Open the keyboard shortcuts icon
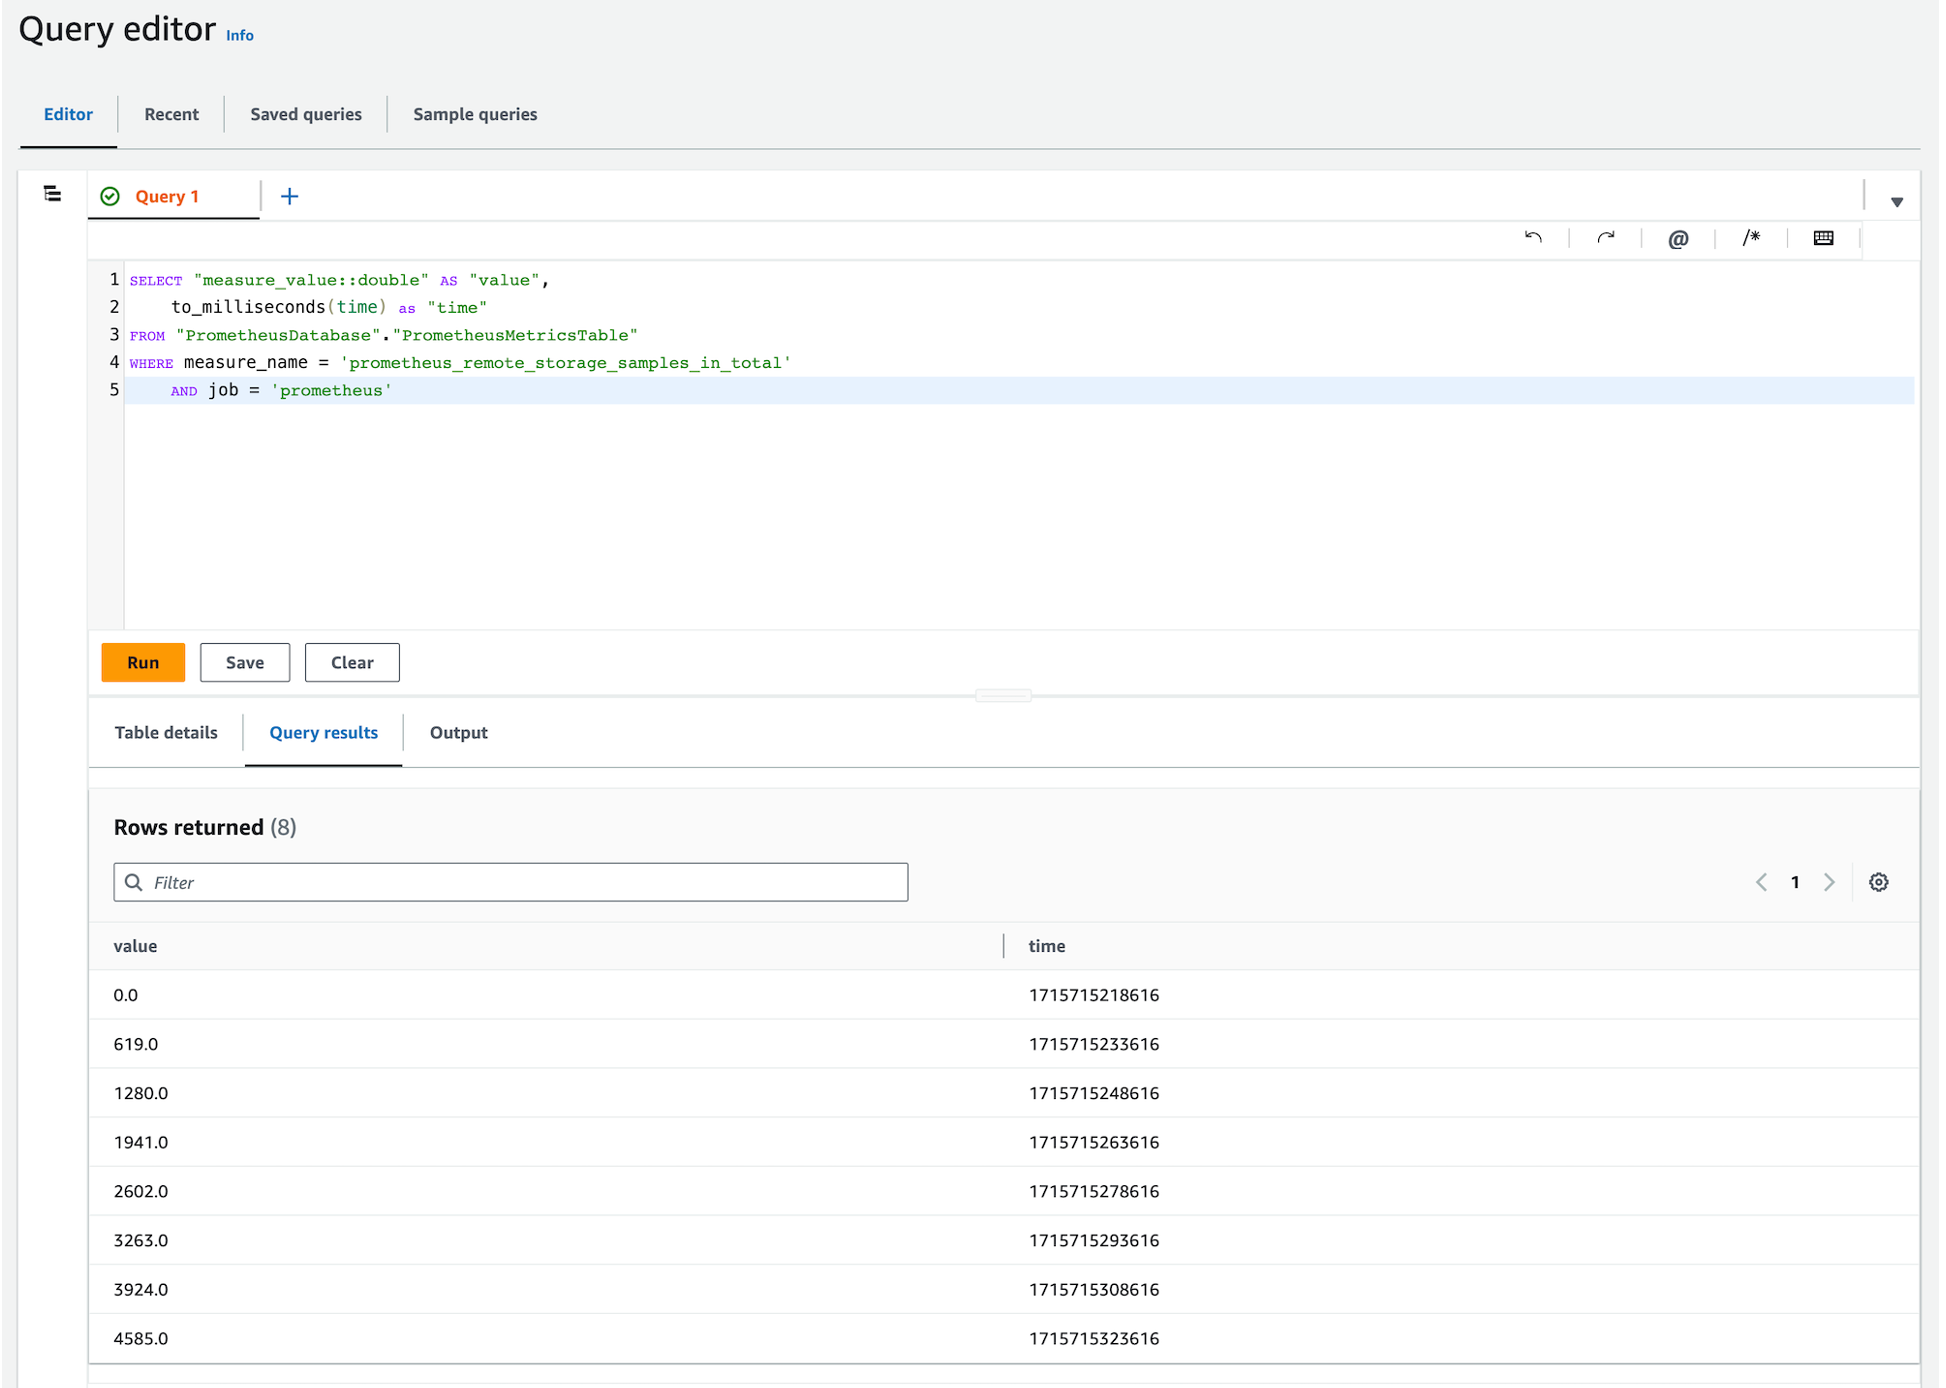Image resolution: width=1946 pixels, height=1388 pixels. [1823, 238]
